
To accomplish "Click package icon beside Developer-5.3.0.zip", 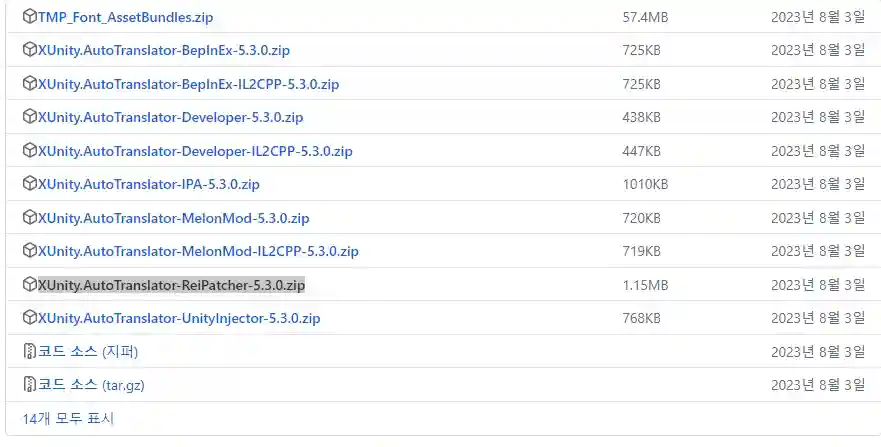I will coord(29,117).
